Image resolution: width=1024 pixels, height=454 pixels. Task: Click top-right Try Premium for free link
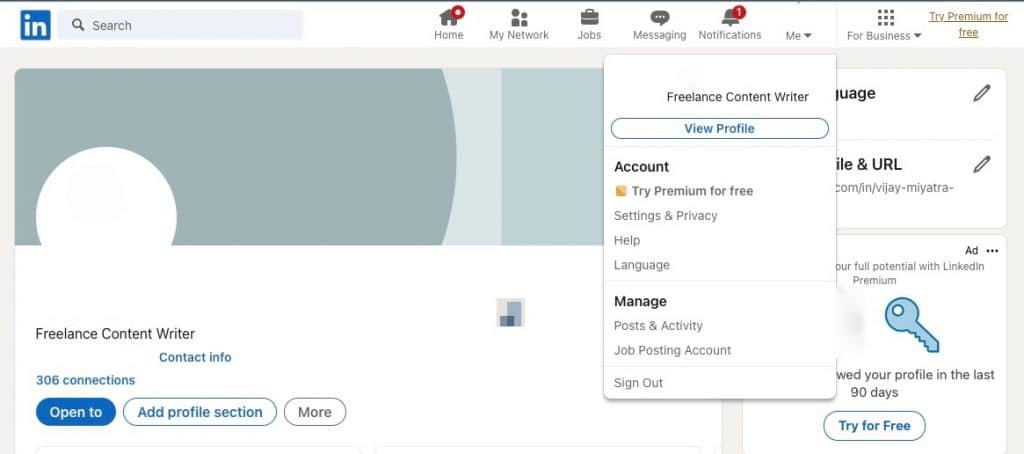(968, 24)
